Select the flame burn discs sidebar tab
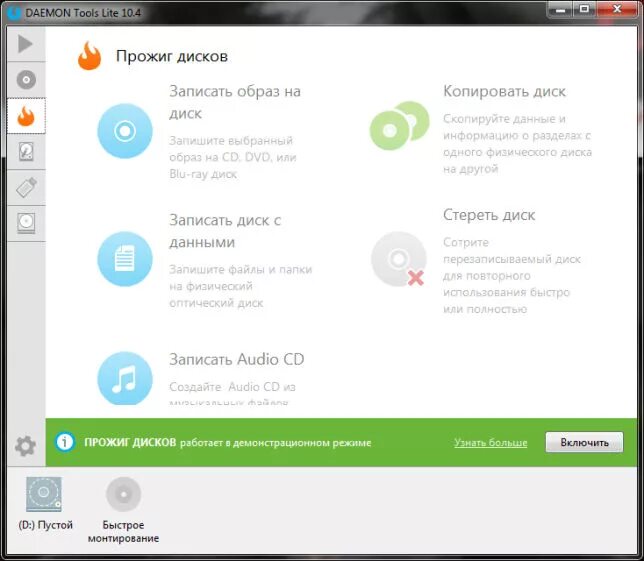 click(x=26, y=116)
